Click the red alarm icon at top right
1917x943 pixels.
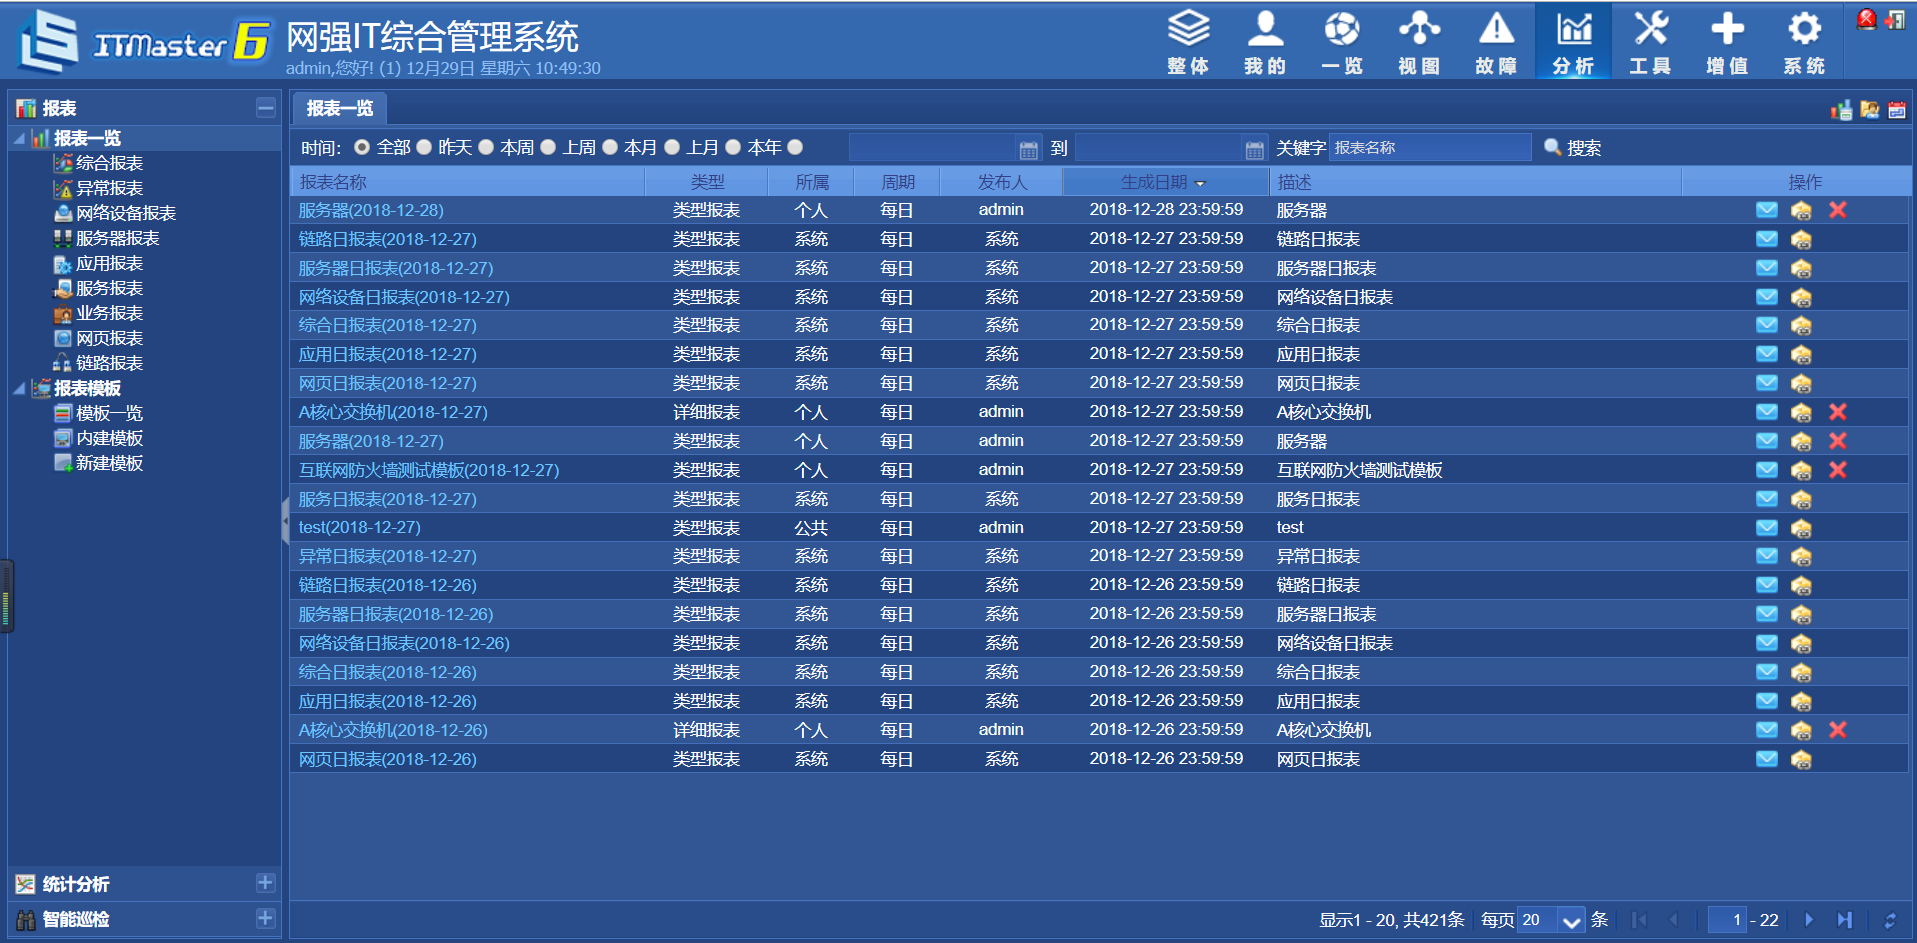tap(1866, 20)
